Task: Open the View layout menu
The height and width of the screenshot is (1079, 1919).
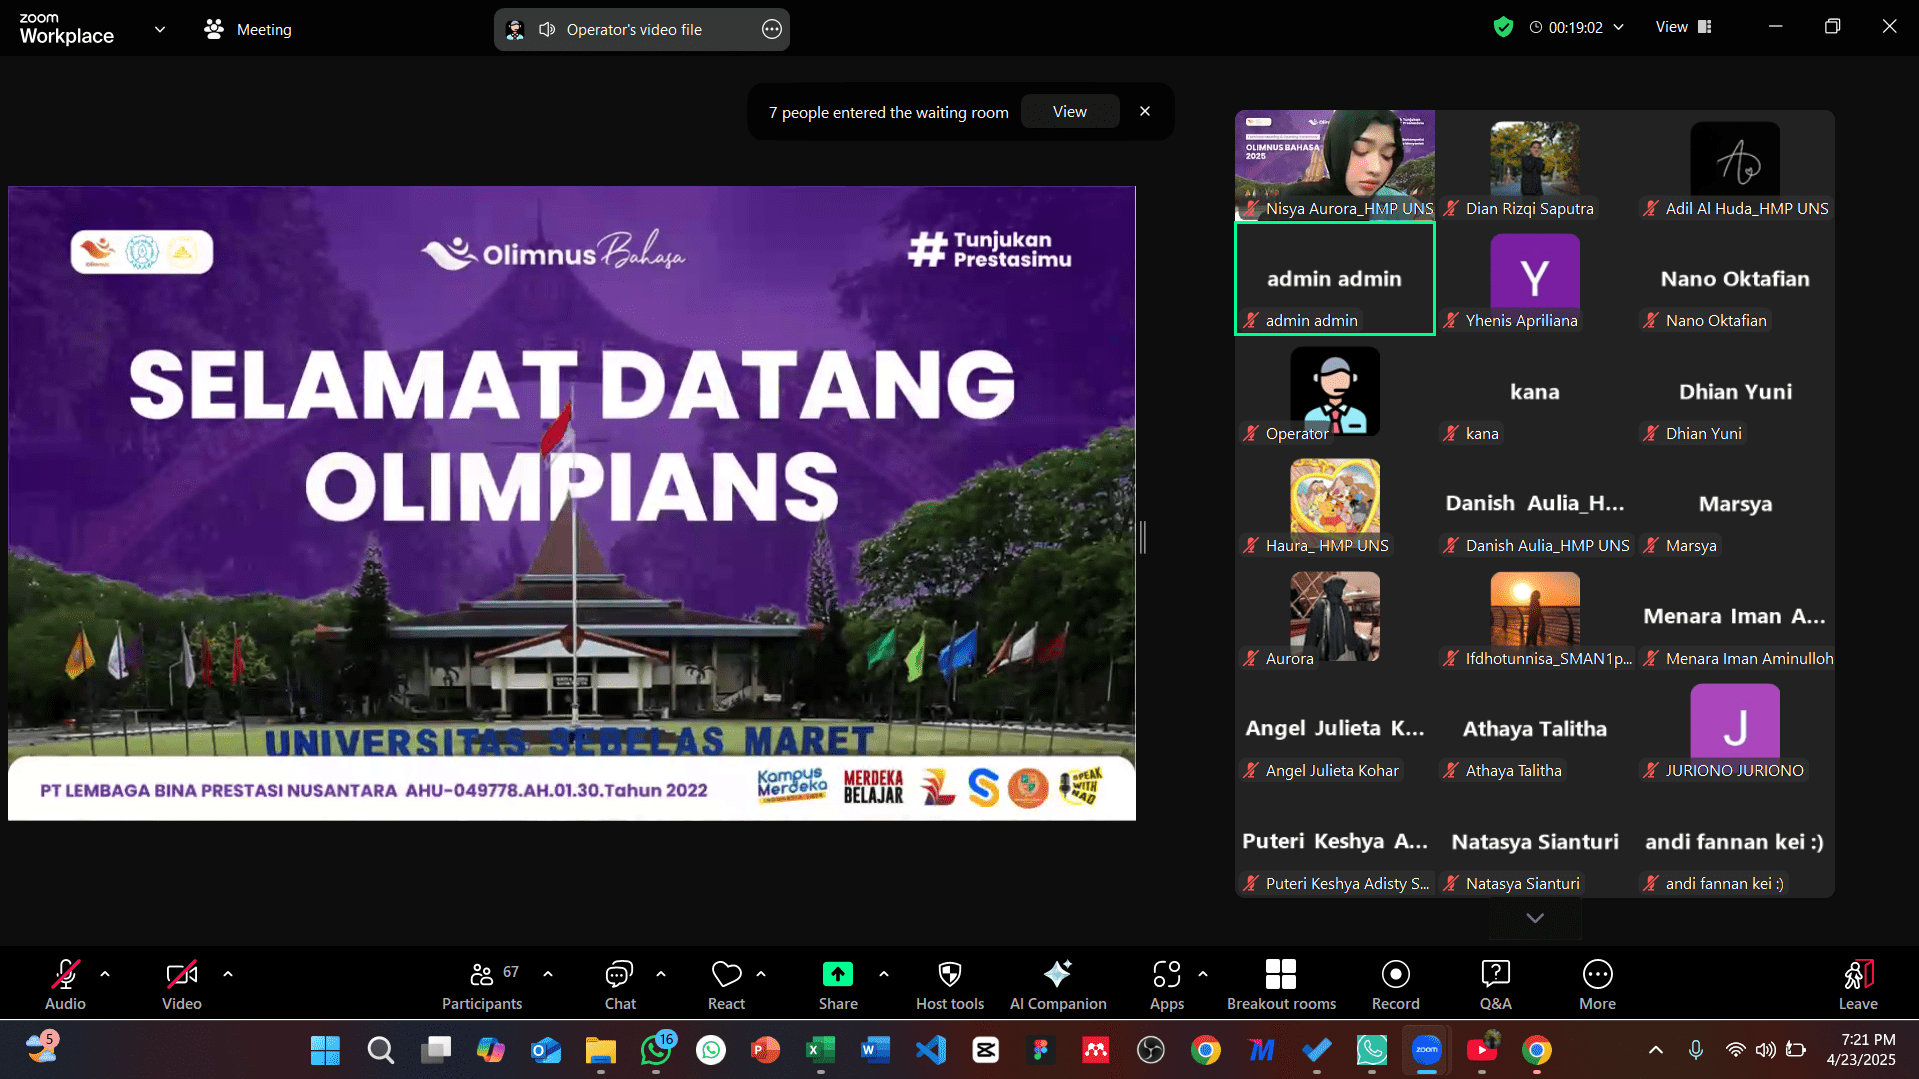Action: 1683,27
